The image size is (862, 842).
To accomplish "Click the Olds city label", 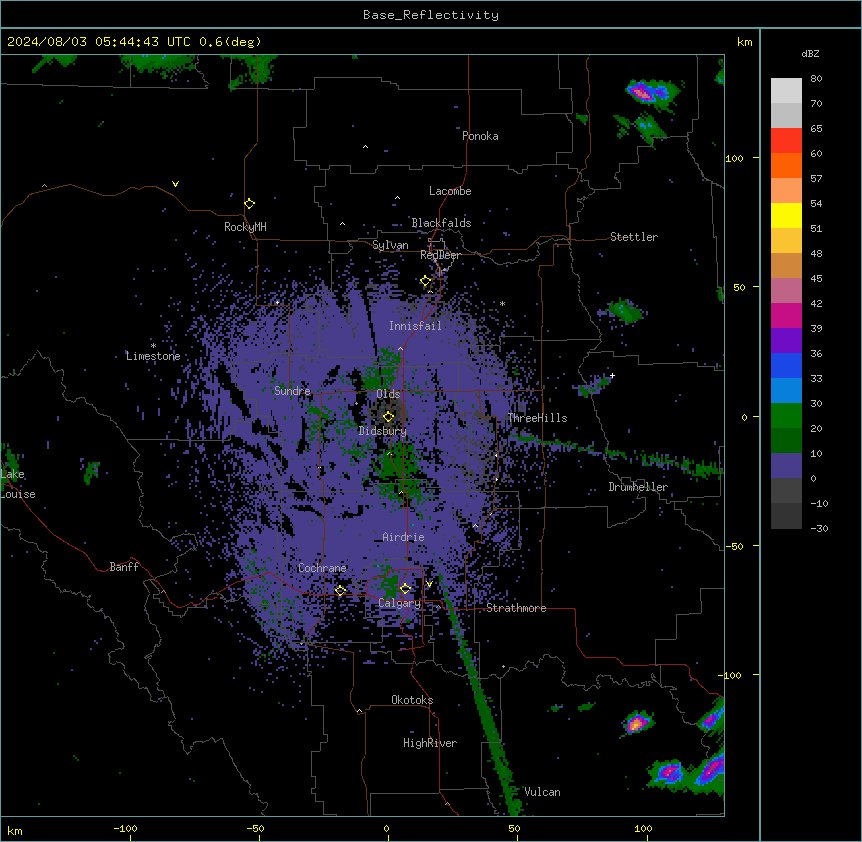I will [x=388, y=394].
